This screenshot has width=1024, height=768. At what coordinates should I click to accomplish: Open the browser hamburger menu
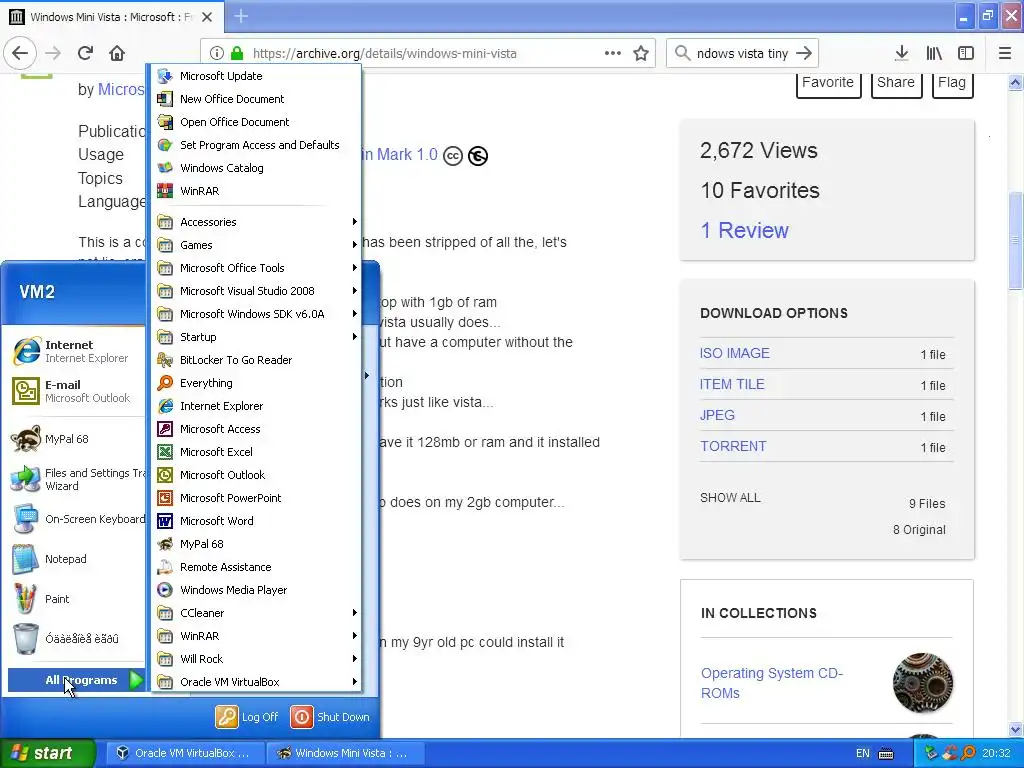(1005, 53)
